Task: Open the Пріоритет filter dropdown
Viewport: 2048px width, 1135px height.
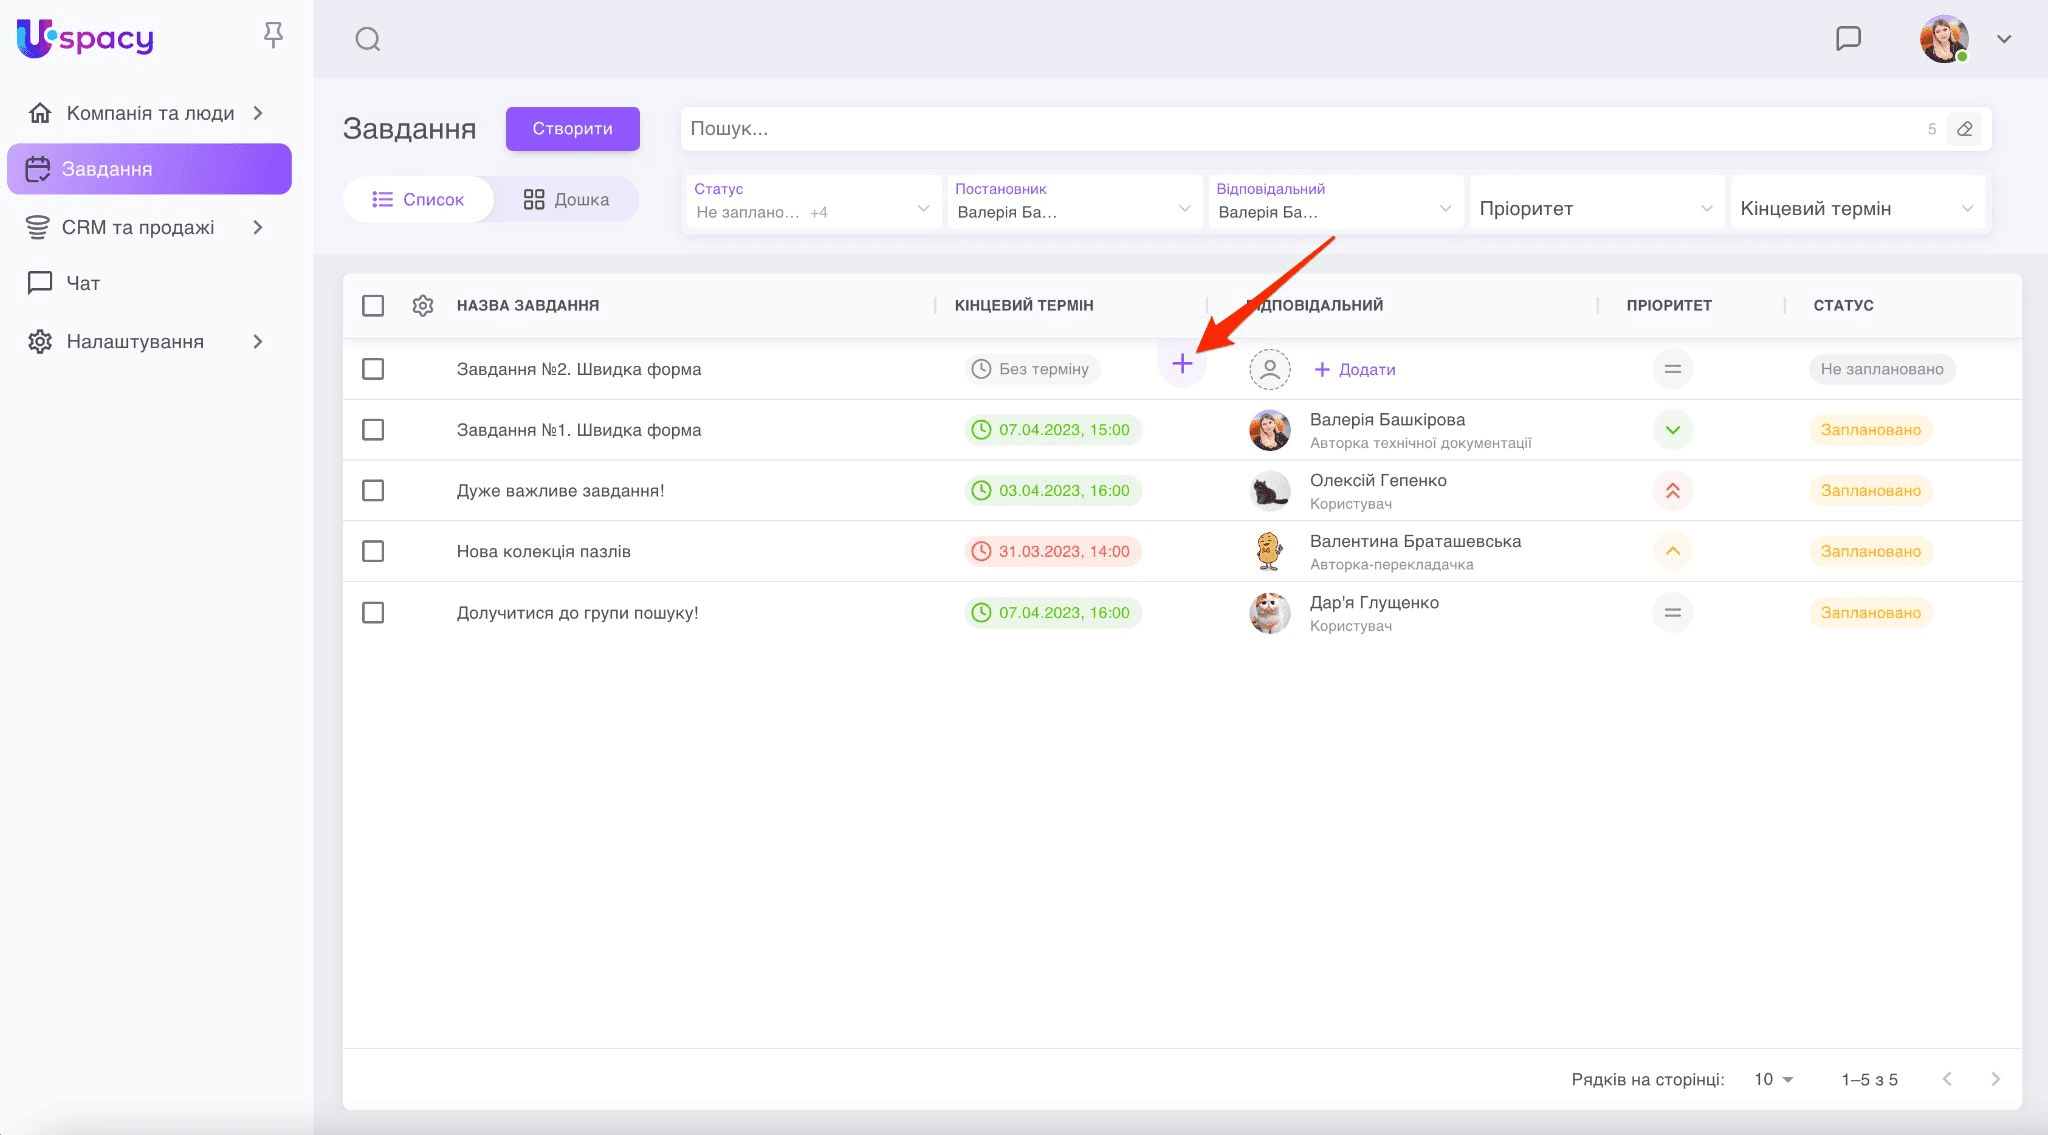Action: coord(1595,208)
